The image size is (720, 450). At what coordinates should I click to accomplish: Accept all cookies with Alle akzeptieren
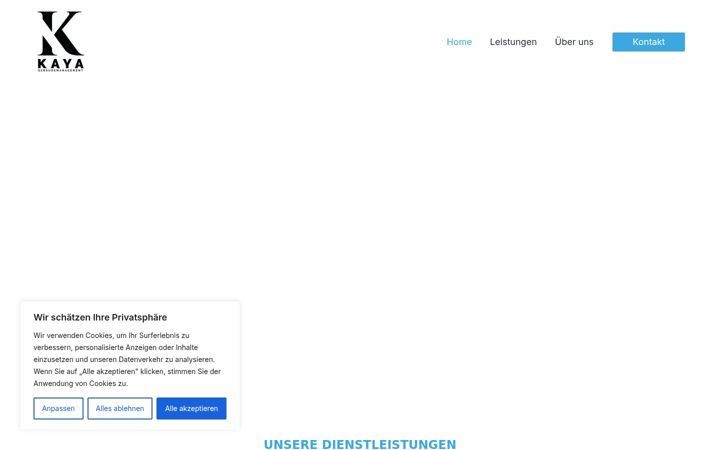pyautogui.click(x=191, y=408)
